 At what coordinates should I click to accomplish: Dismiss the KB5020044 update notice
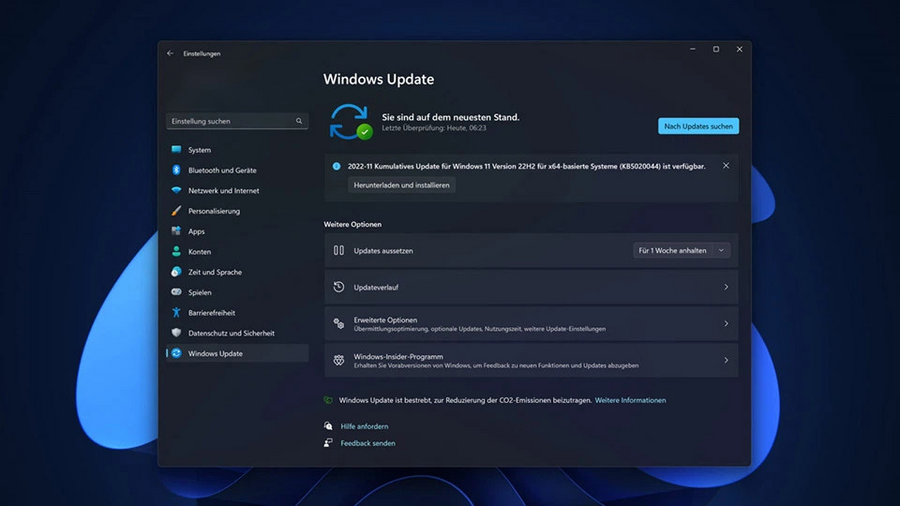pyautogui.click(x=726, y=166)
